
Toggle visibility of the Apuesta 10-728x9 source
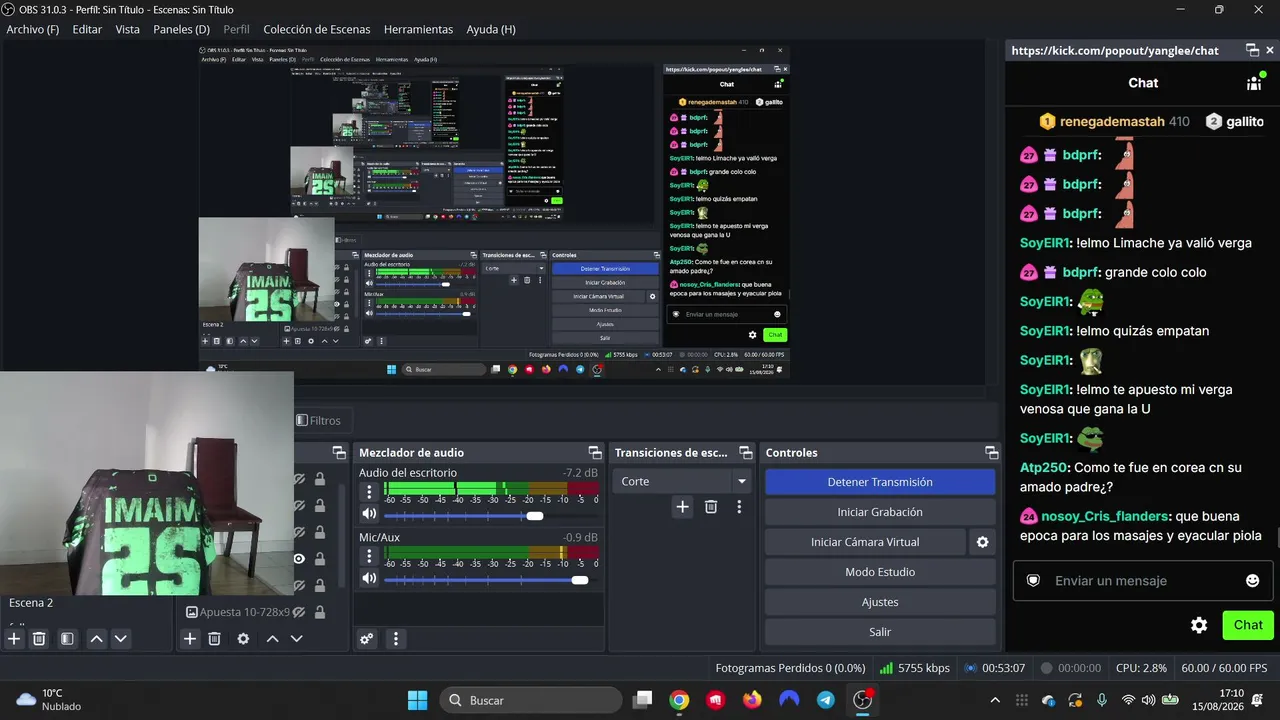click(x=298, y=611)
